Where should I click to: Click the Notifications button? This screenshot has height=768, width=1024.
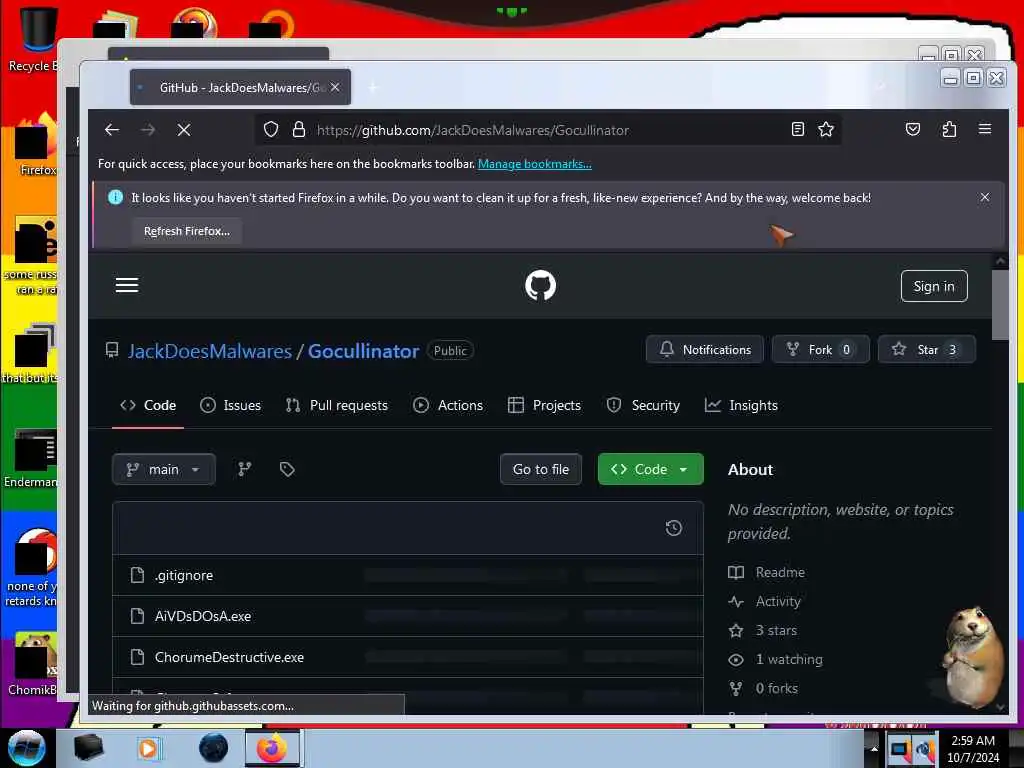click(705, 349)
